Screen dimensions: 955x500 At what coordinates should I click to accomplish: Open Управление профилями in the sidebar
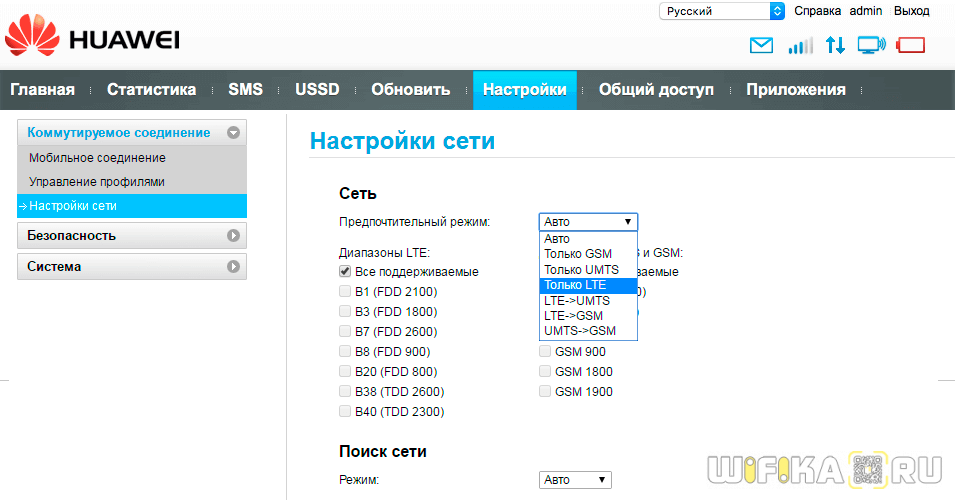click(x=97, y=182)
